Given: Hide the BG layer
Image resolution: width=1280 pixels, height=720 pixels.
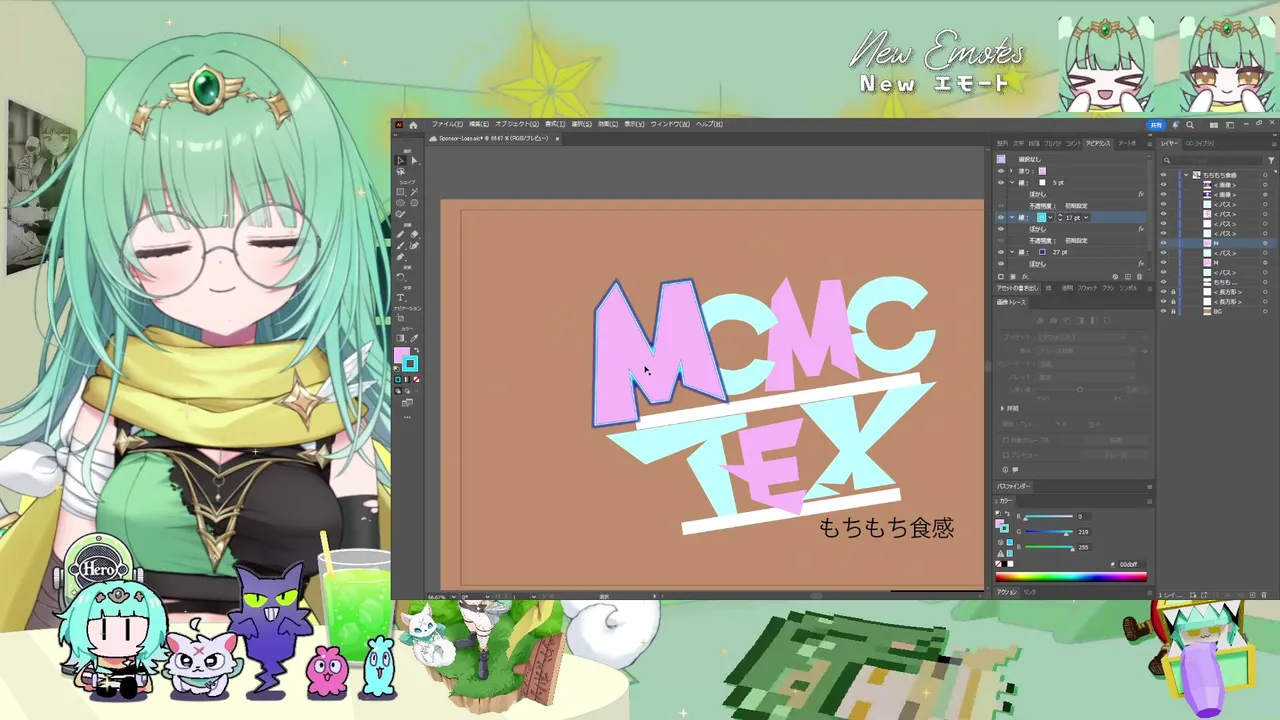Looking at the screenshot, I should click(x=1163, y=311).
